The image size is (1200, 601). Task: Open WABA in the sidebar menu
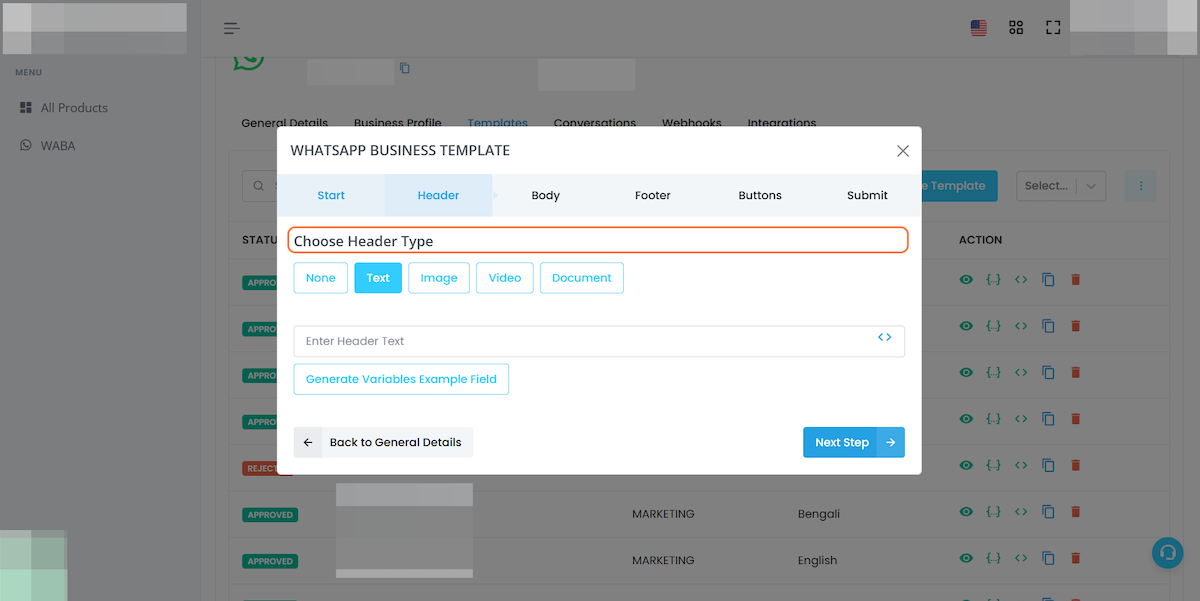[x=48, y=145]
